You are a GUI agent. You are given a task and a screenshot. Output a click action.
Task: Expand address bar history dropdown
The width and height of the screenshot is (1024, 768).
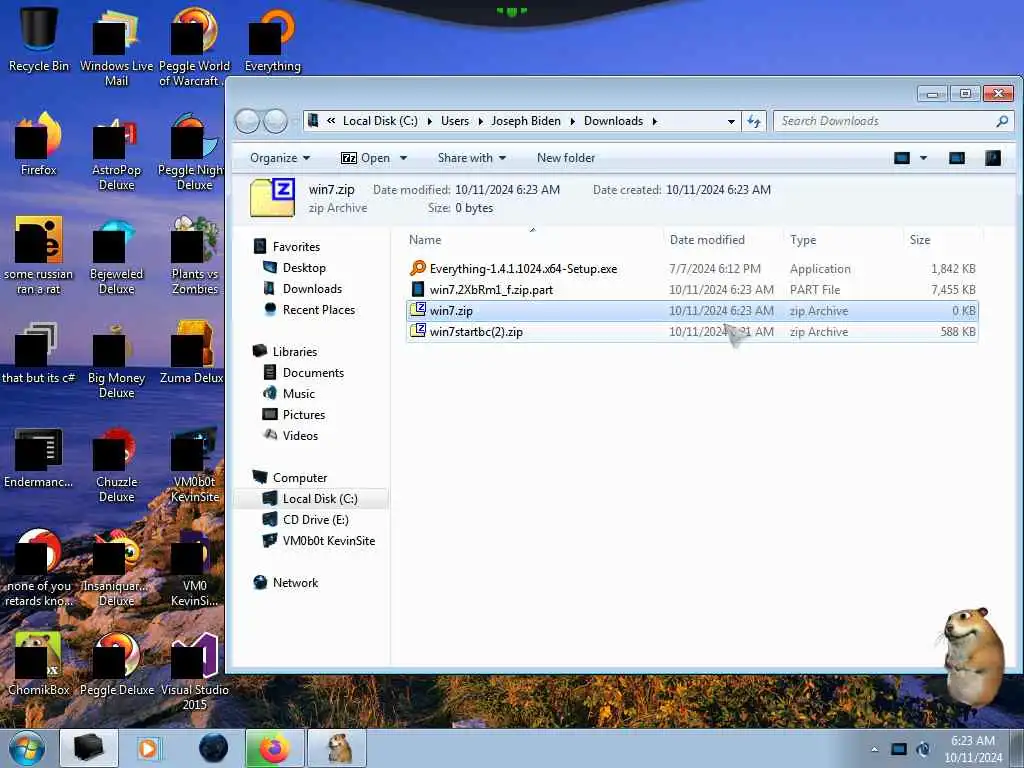(731, 121)
